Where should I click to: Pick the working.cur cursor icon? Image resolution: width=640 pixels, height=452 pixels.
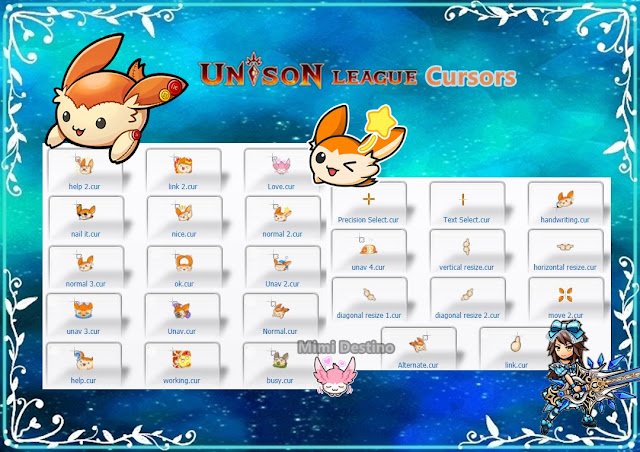pyautogui.click(x=181, y=358)
